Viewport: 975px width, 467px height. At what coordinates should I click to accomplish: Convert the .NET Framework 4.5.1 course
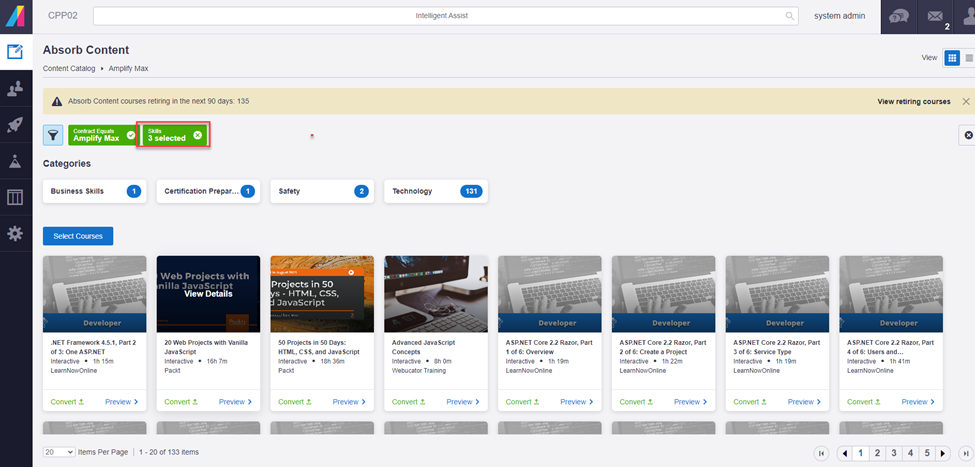[x=67, y=402]
